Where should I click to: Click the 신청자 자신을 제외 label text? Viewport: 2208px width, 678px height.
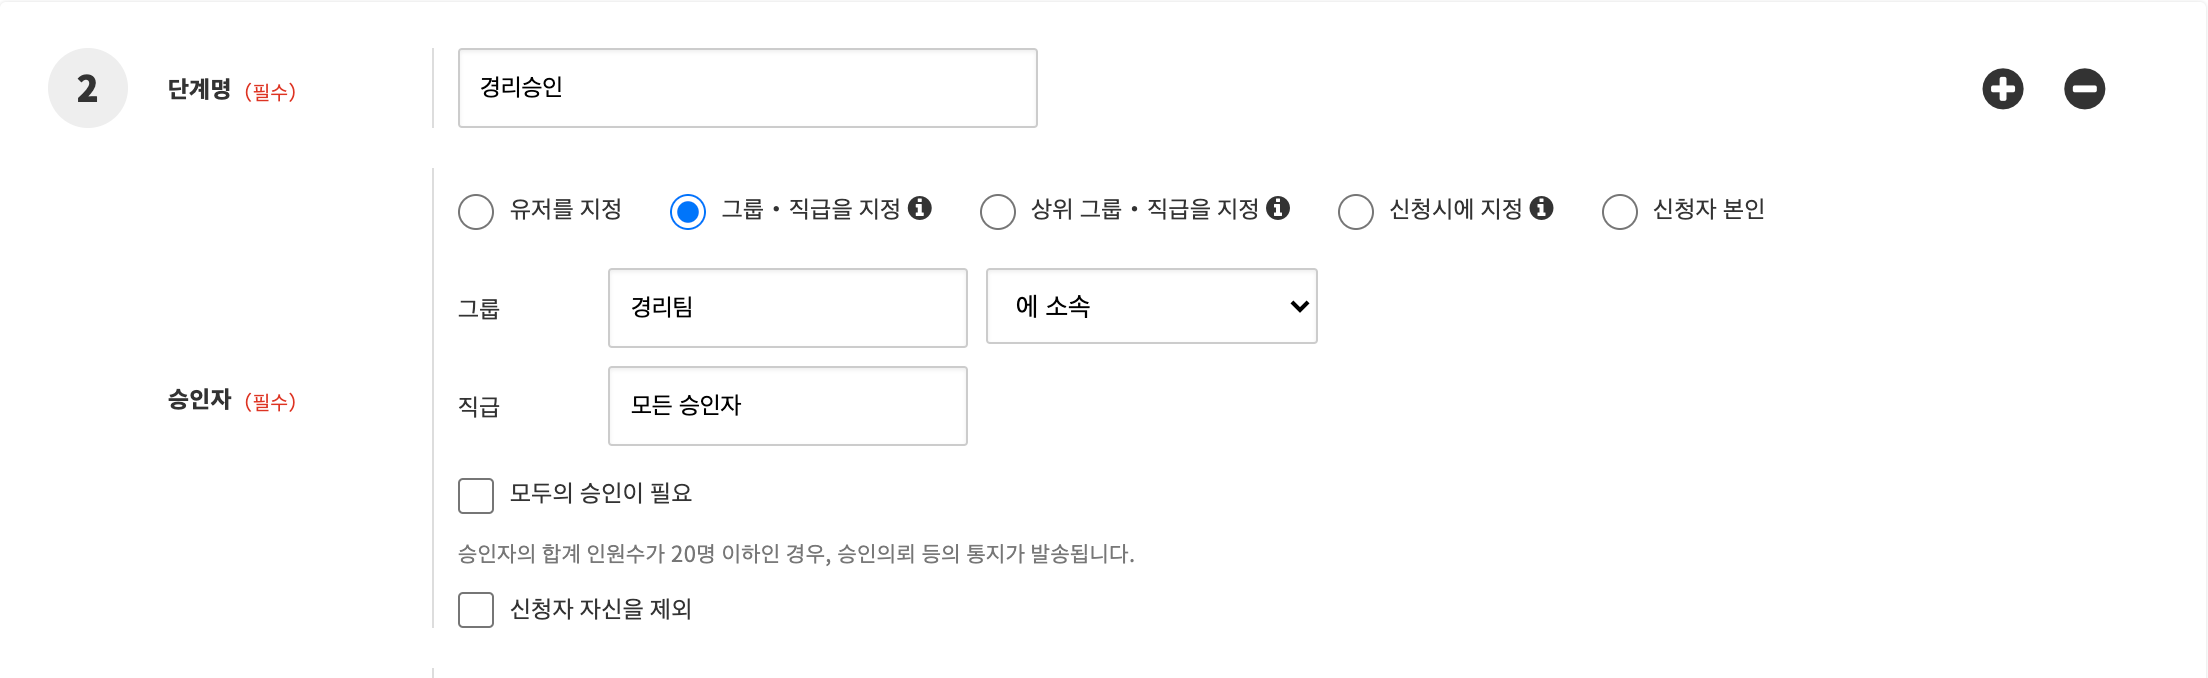[x=600, y=609]
